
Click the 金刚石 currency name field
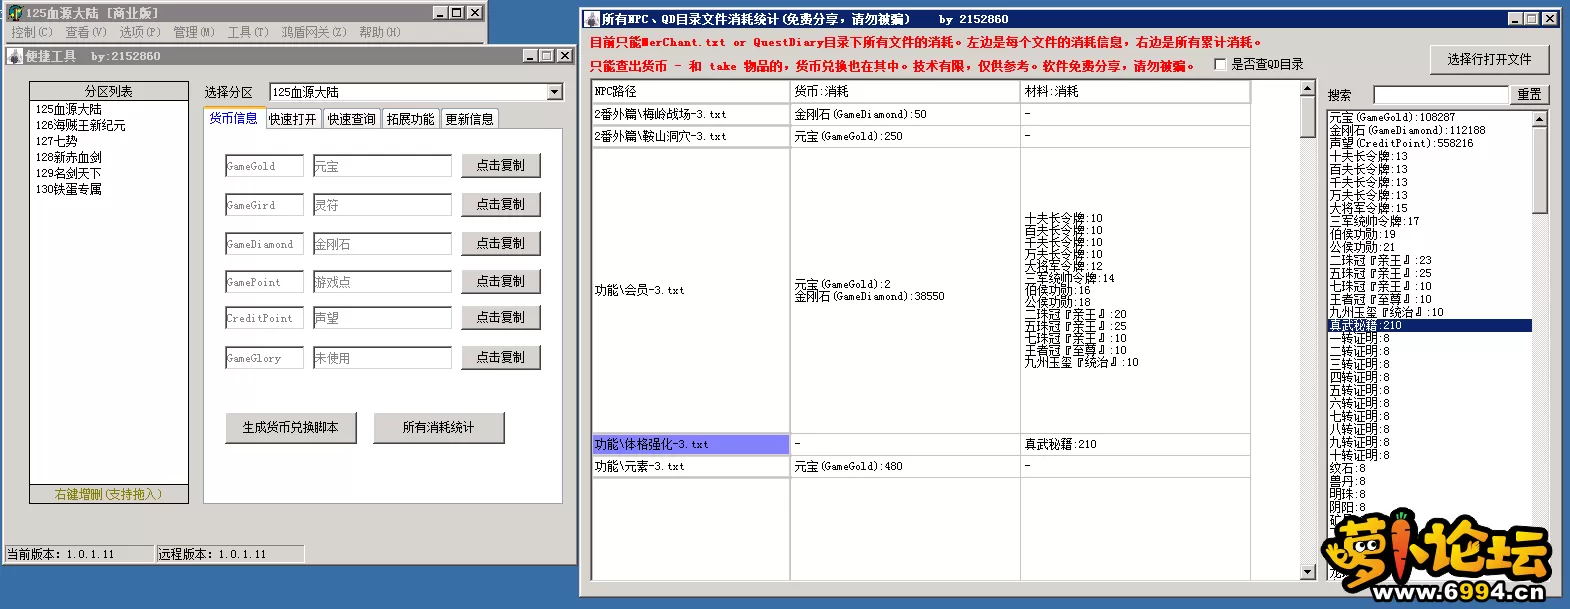pos(382,244)
